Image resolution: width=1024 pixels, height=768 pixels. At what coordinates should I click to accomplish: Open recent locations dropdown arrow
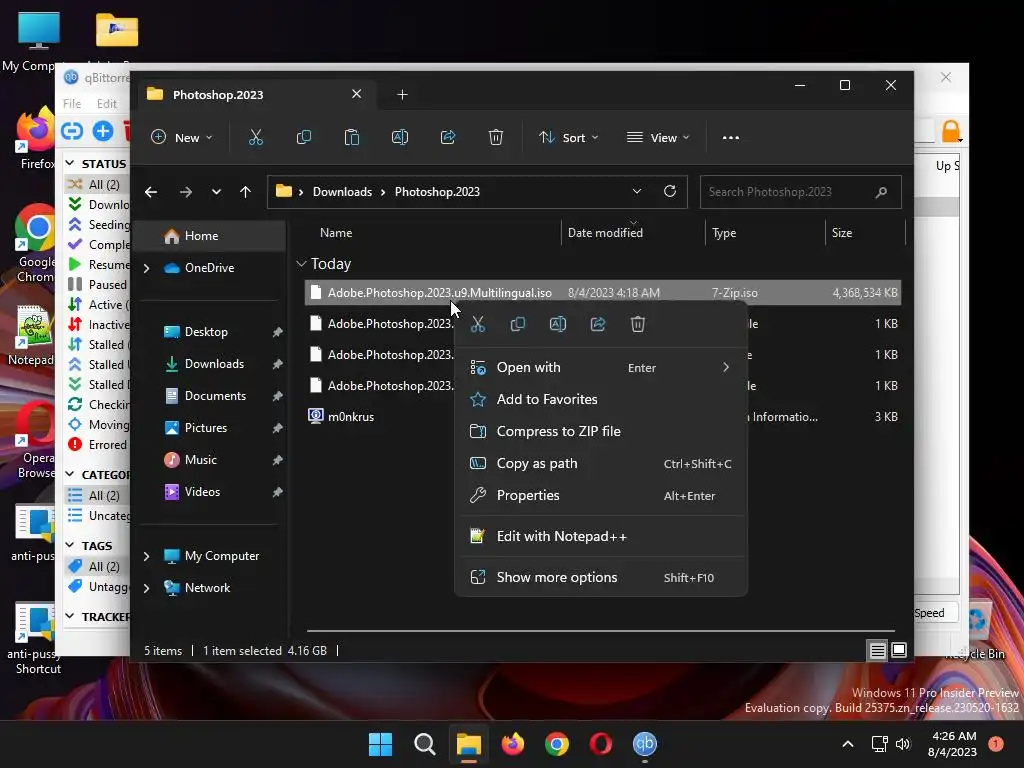point(216,192)
